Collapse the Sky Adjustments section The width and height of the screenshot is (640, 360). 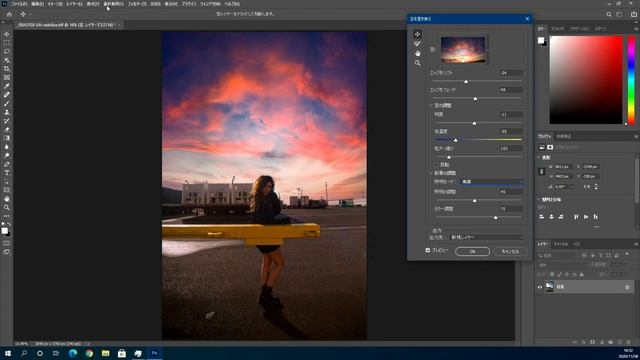[431, 105]
